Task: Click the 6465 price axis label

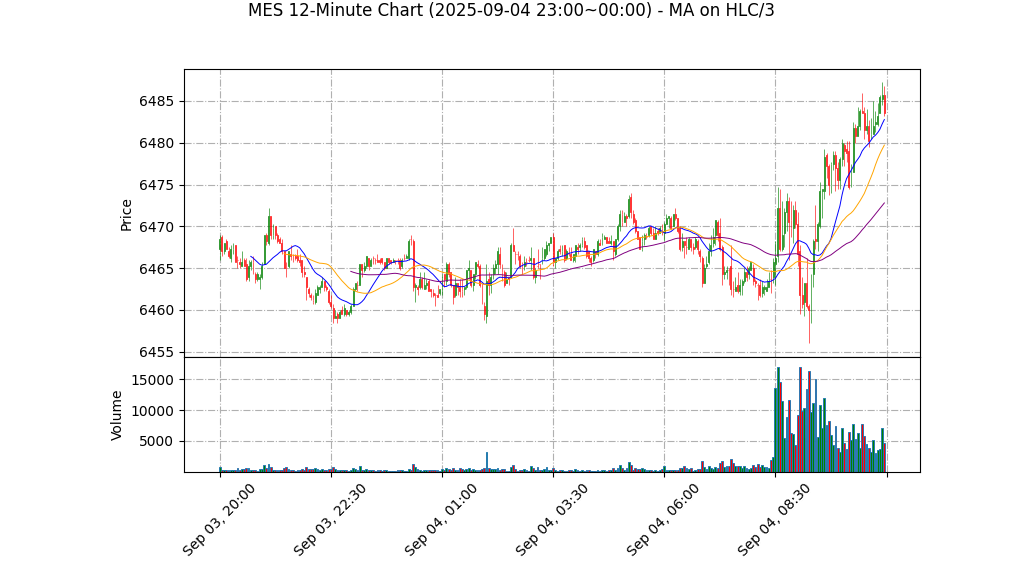Action: coord(157,269)
